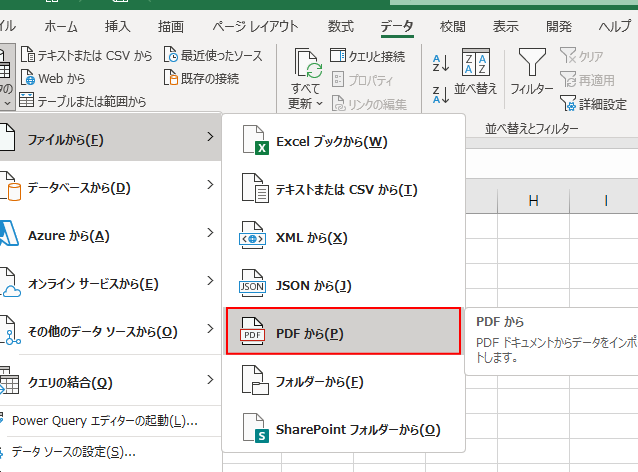This screenshot has height=472, width=638.
Task: Click the Excel workbook file icon
Action: [x=255, y=140]
